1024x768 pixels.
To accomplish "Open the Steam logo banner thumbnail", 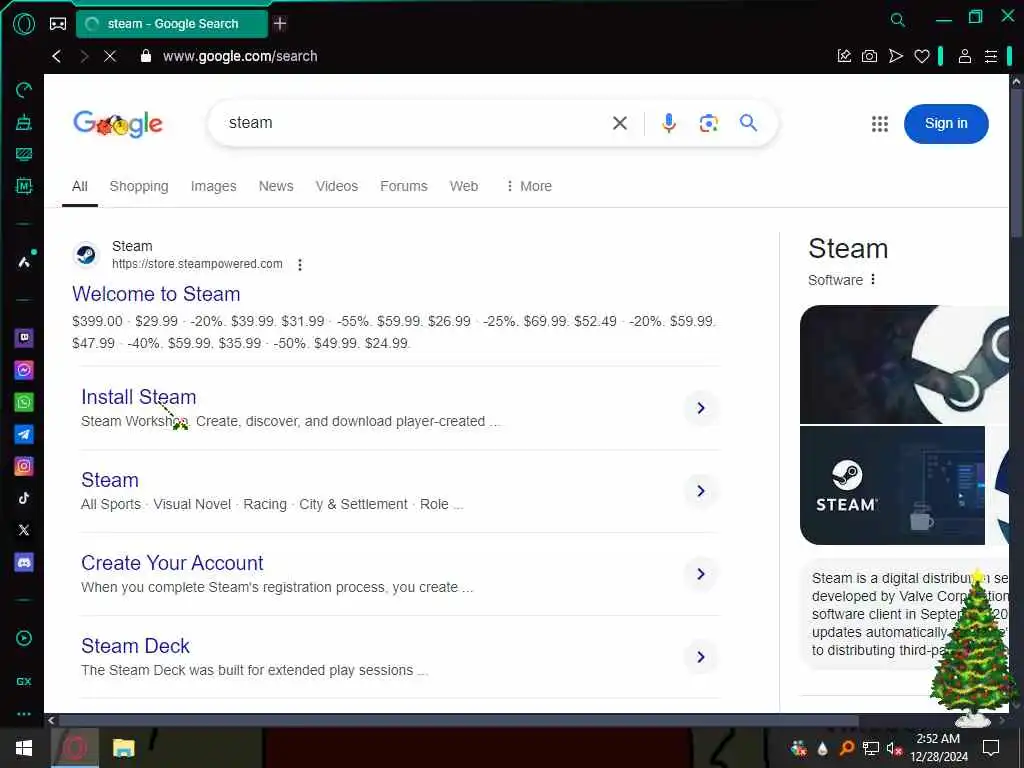I will coord(904,364).
